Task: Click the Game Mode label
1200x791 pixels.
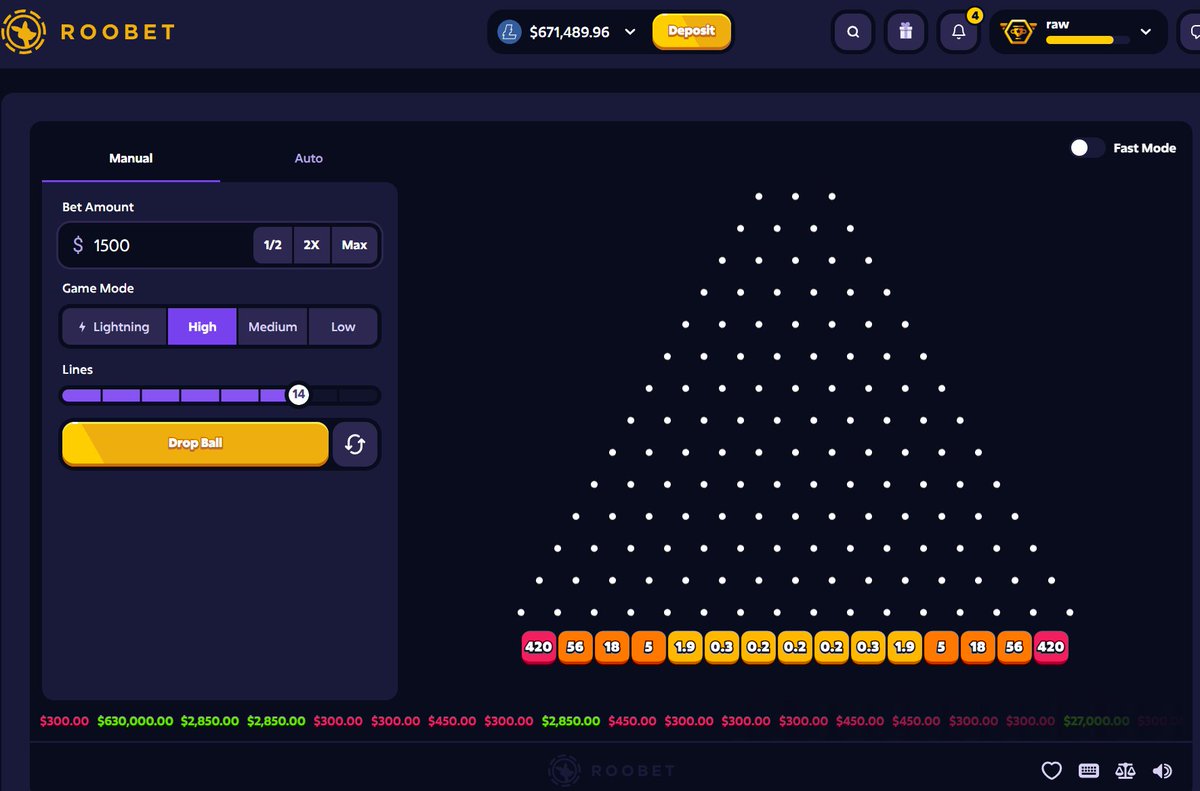Action: [98, 288]
